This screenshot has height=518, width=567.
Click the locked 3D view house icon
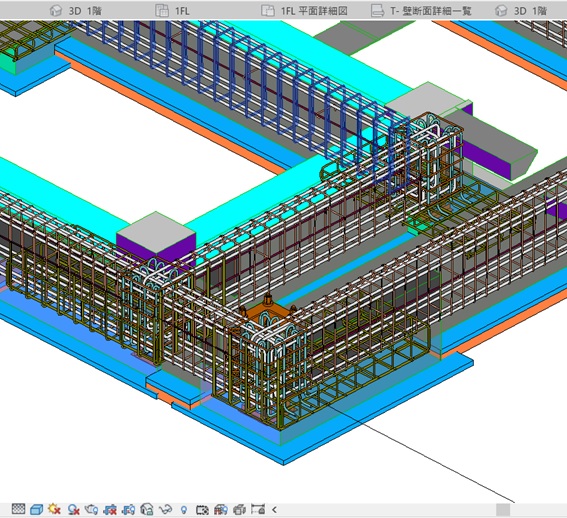click(147, 509)
